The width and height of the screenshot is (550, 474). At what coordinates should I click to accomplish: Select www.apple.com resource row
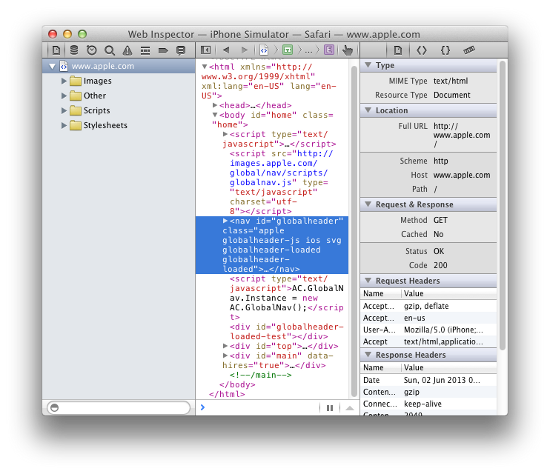tap(119, 66)
